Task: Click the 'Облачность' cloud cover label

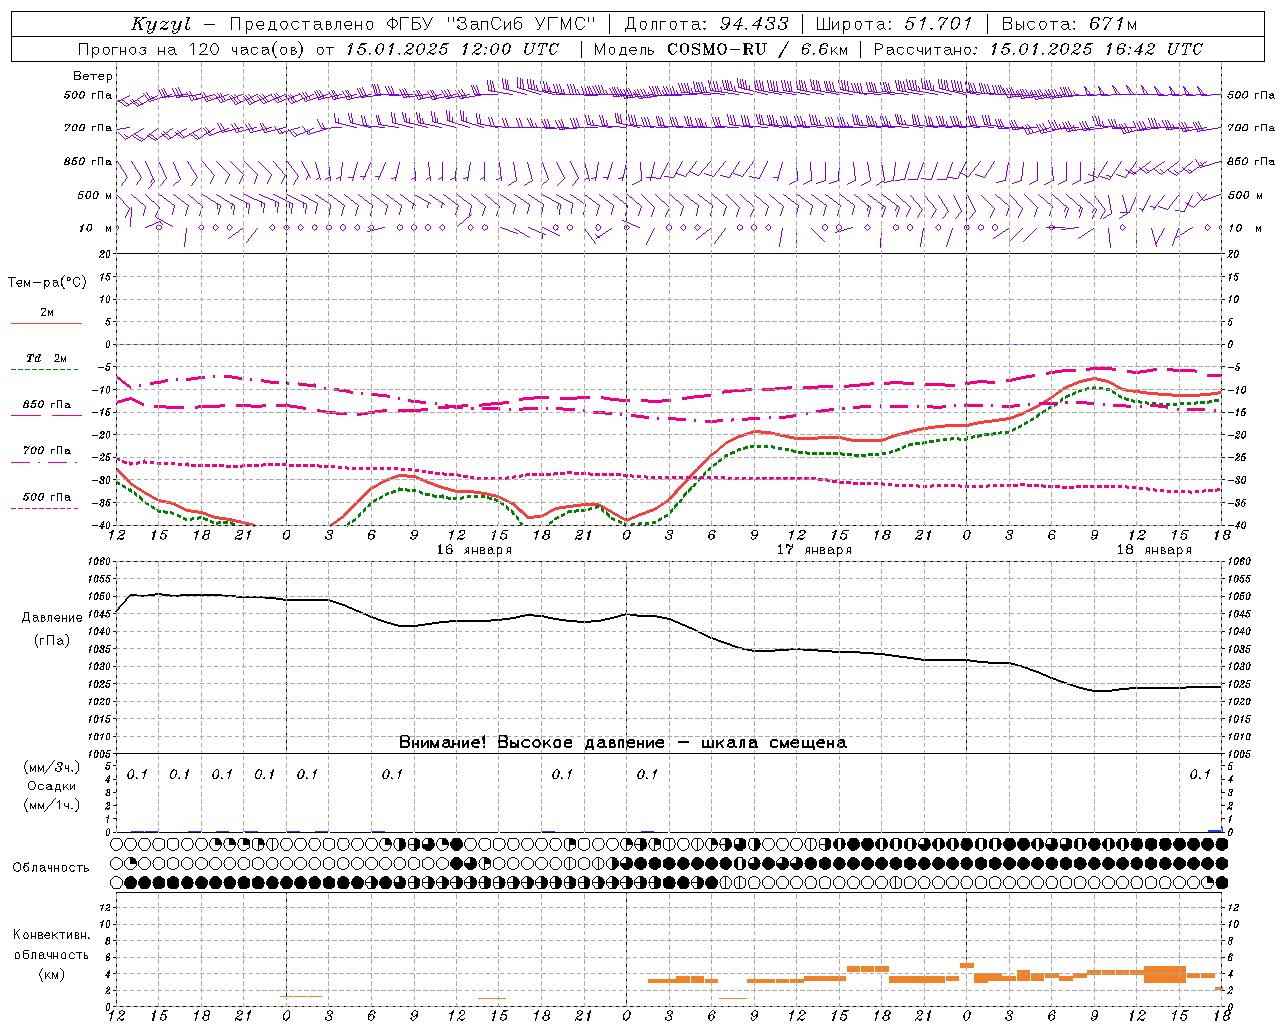Action: coord(51,868)
